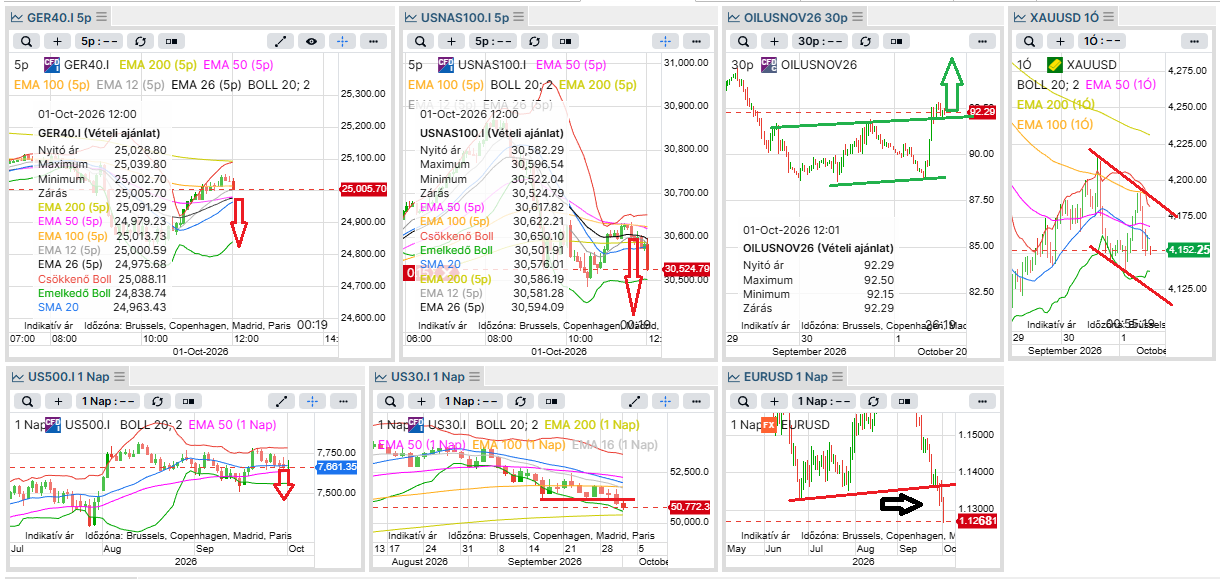The image size is (1220, 579).
Task: Select the US30.I 1 Nap panel tab
Action: (427, 377)
